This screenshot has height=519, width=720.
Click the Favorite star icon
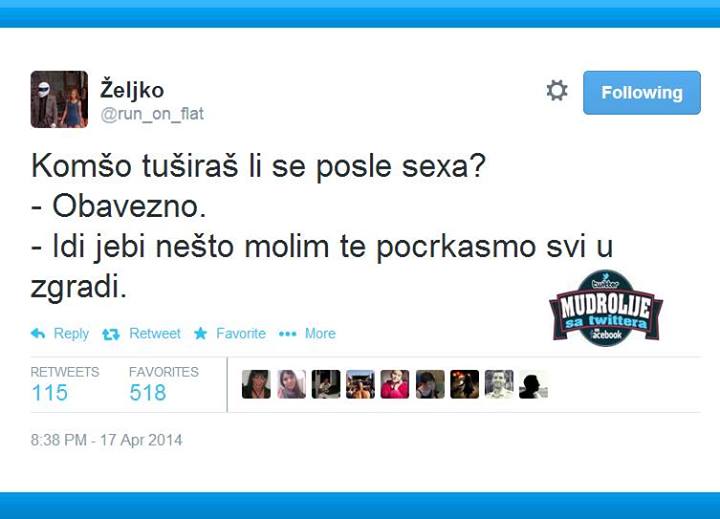coord(201,333)
